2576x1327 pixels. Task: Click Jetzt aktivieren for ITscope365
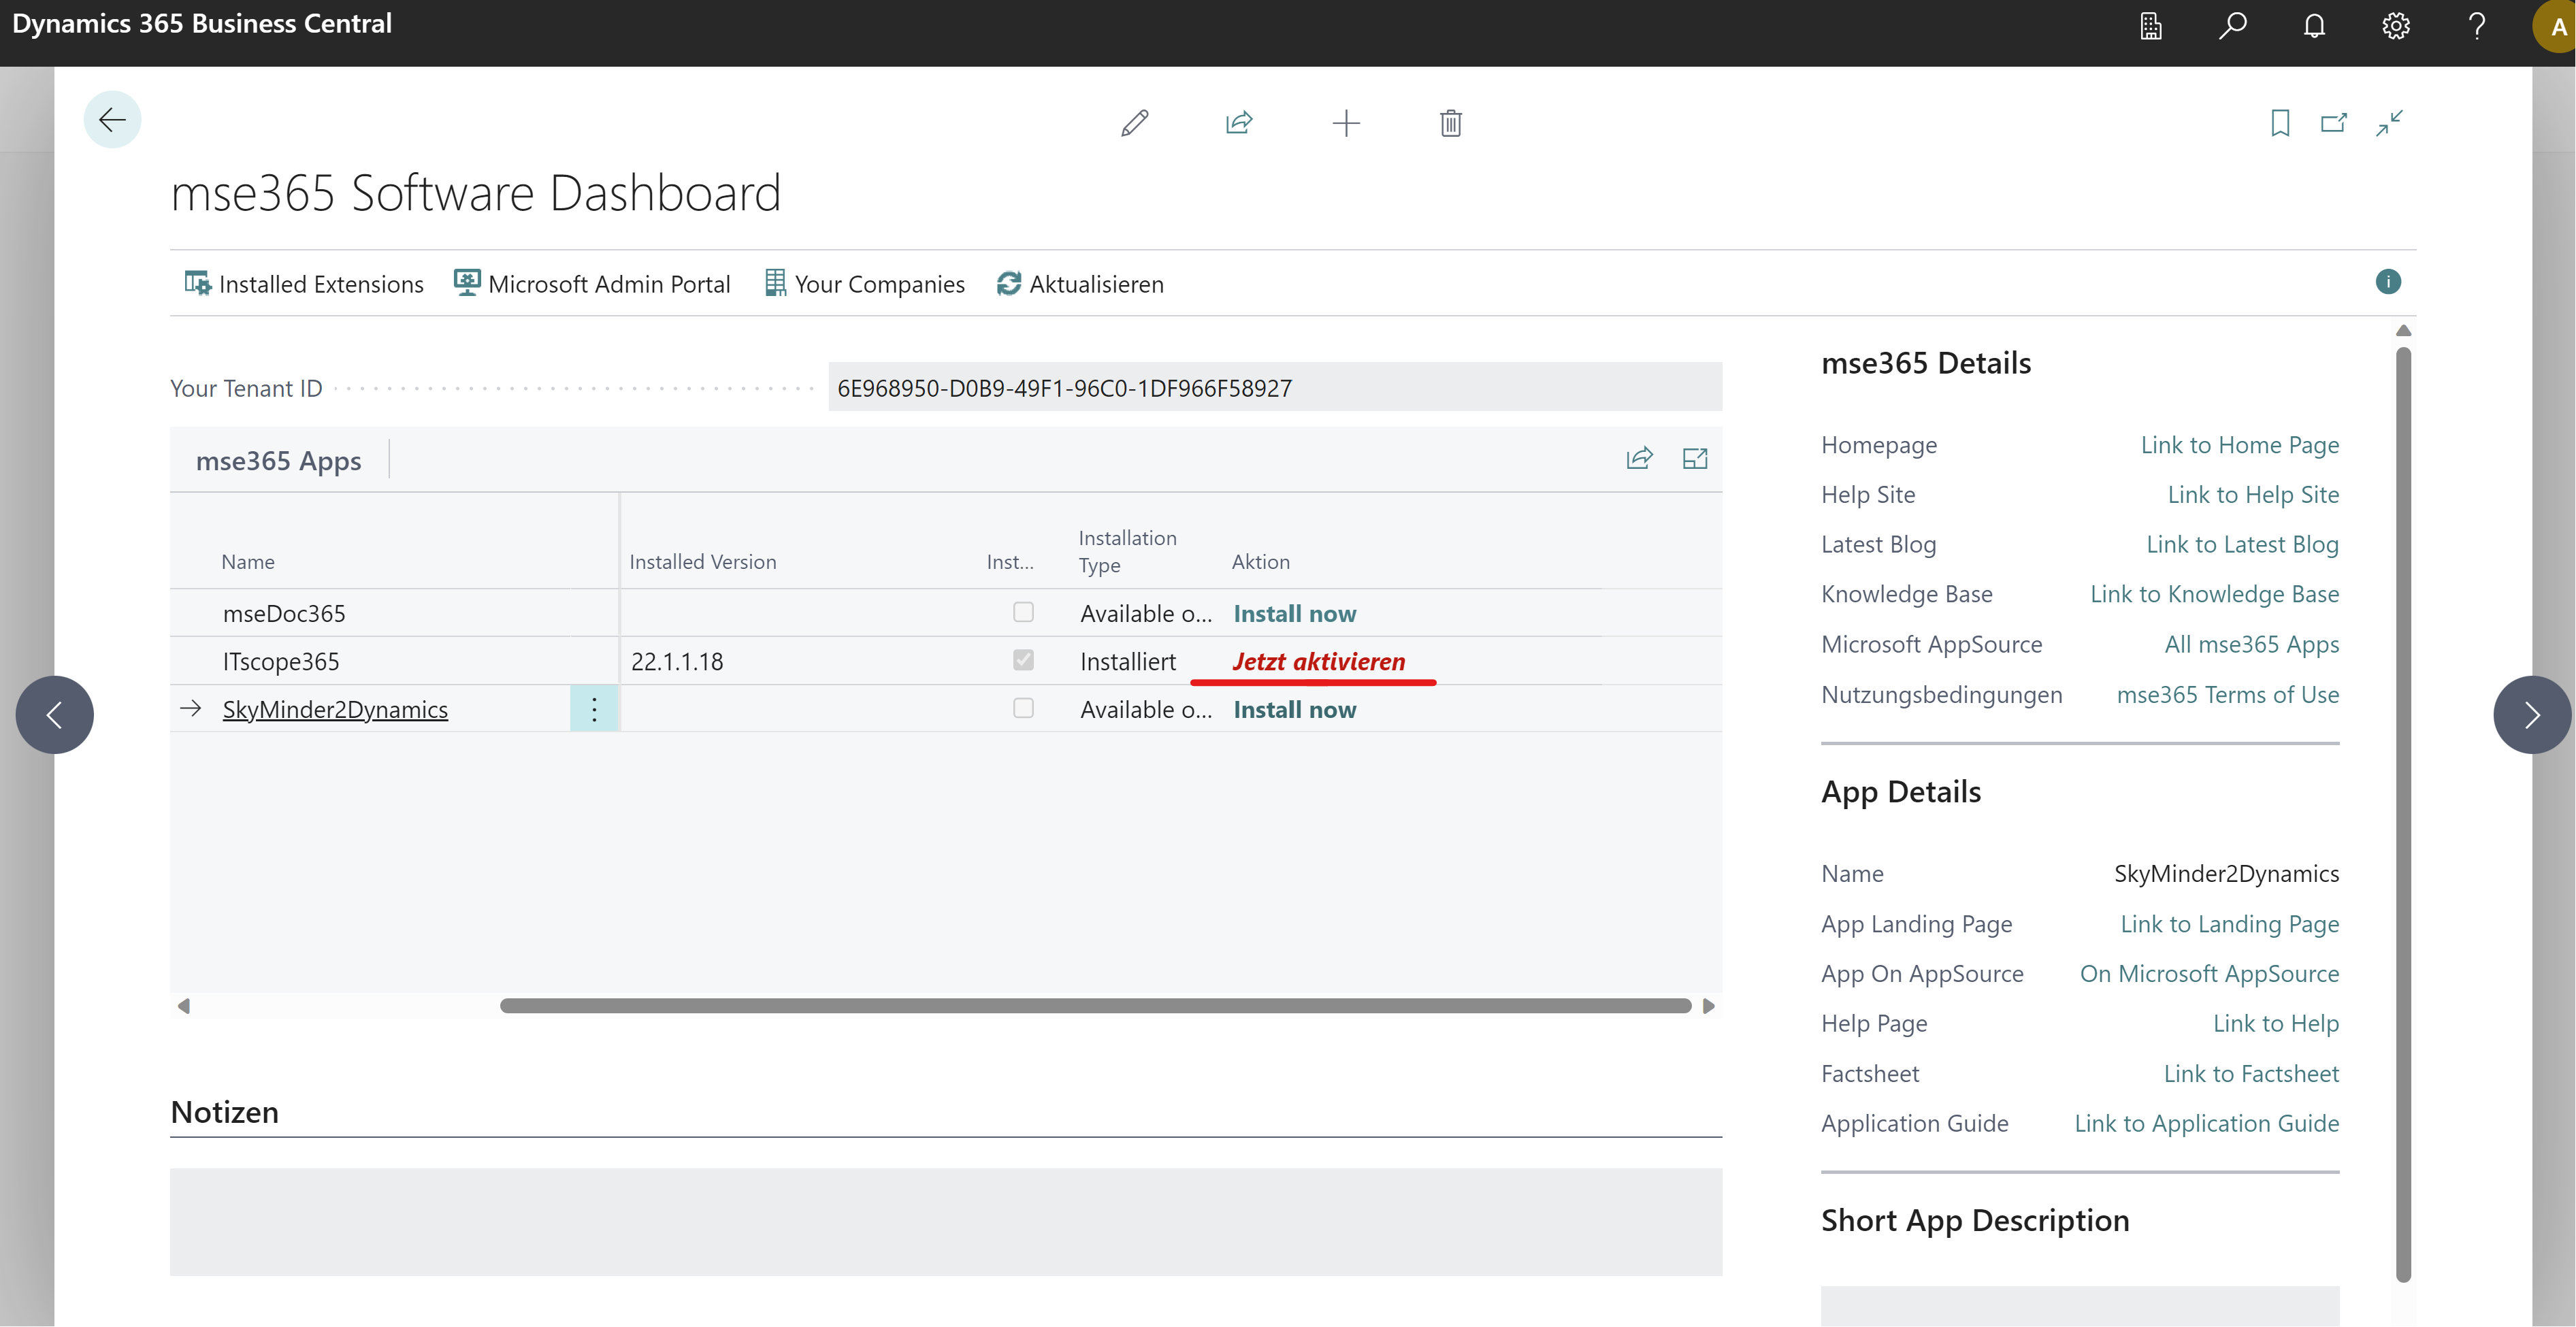tap(1318, 661)
